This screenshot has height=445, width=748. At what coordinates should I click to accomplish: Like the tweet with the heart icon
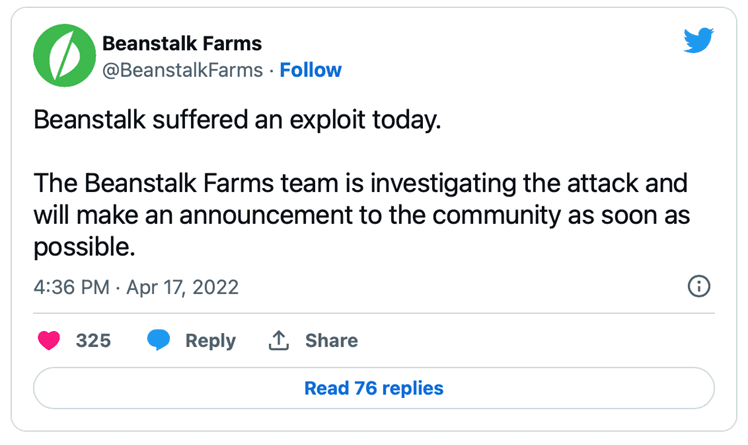tap(49, 341)
